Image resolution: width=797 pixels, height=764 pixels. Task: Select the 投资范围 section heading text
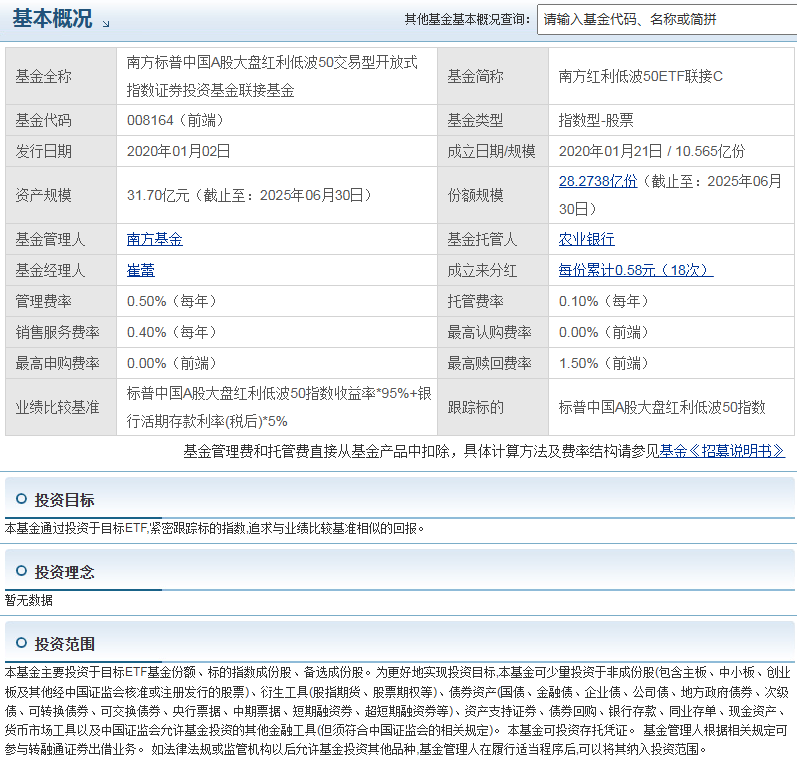pos(65,645)
